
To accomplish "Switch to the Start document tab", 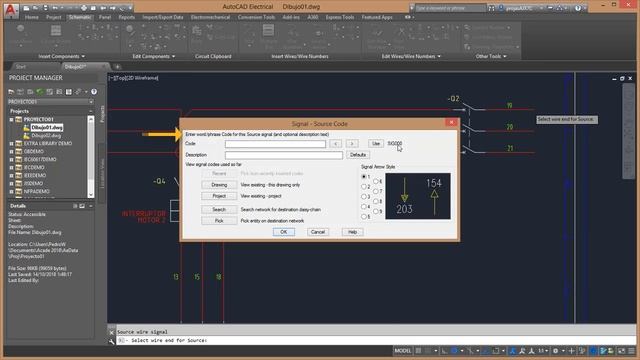I will (x=20, y=67).
